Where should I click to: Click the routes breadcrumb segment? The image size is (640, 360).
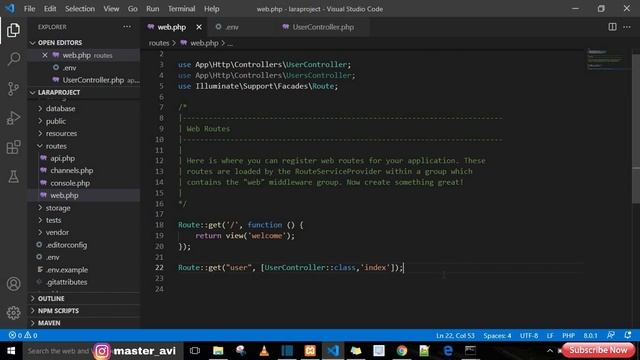click(159, 43)
